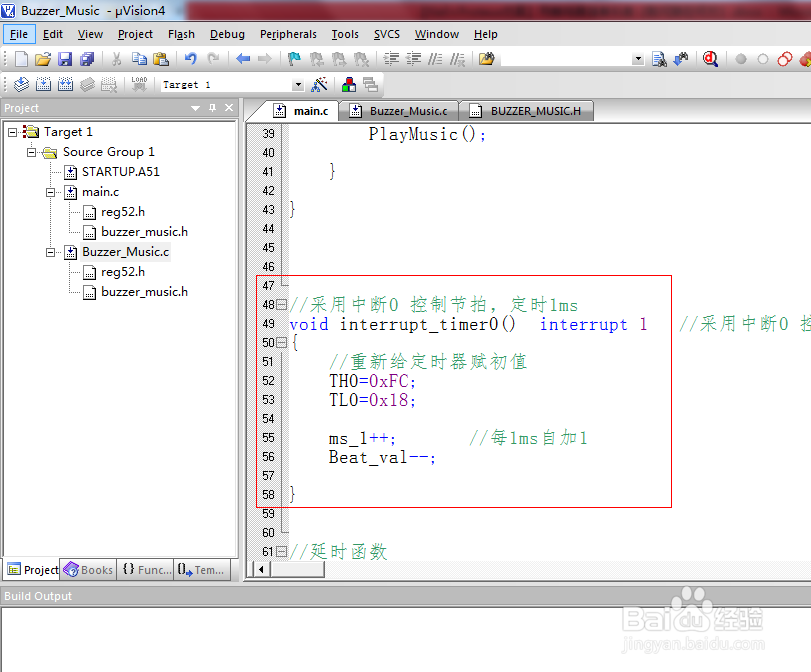
Task: Open the Flash menu
Action: pyautogui.click(x=181, y=34)
